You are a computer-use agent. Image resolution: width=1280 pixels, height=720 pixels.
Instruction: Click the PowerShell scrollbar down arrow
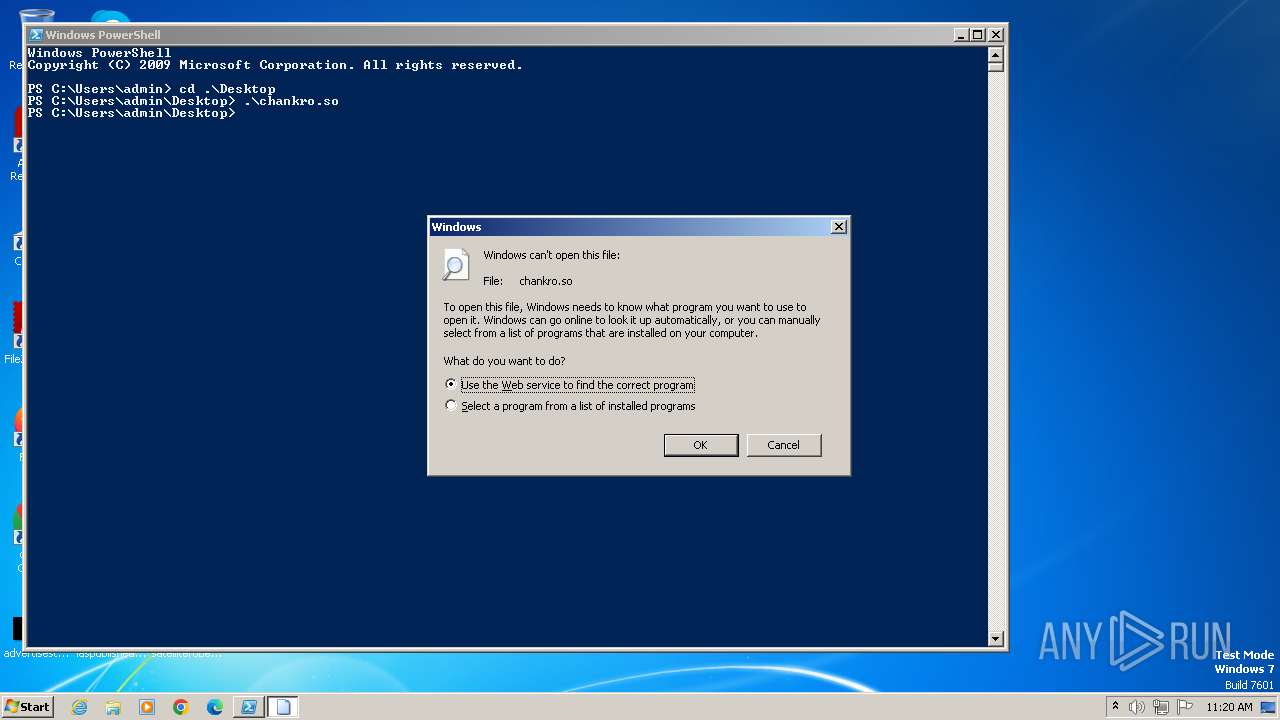(x=995, y=638)
